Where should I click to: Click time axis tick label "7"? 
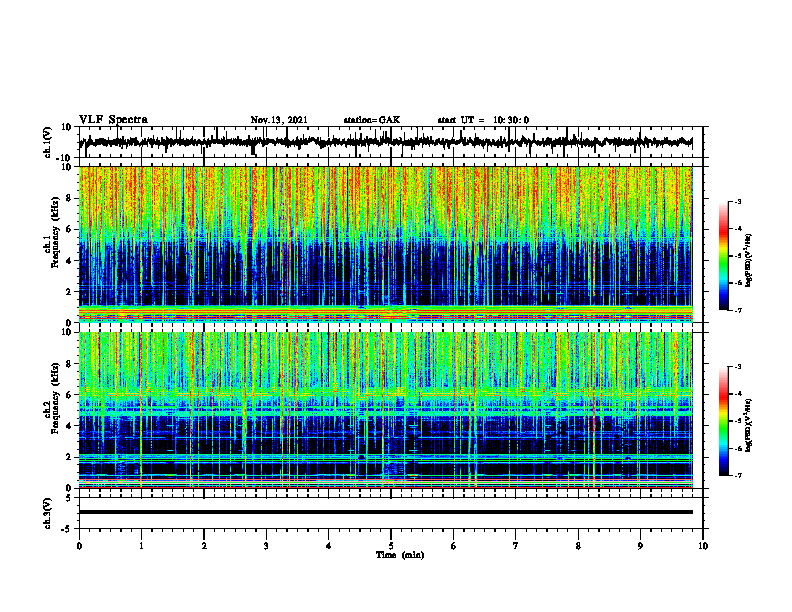point(516,546)
